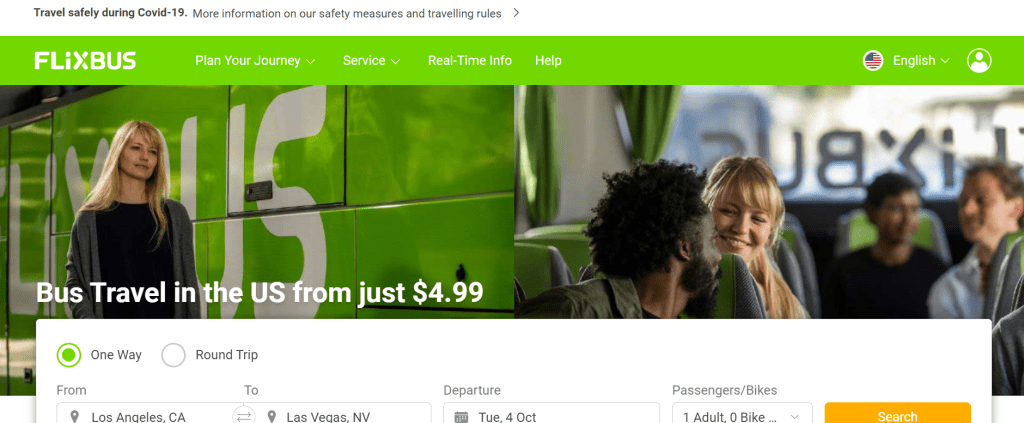Click the orange Search button

[897, 413]
